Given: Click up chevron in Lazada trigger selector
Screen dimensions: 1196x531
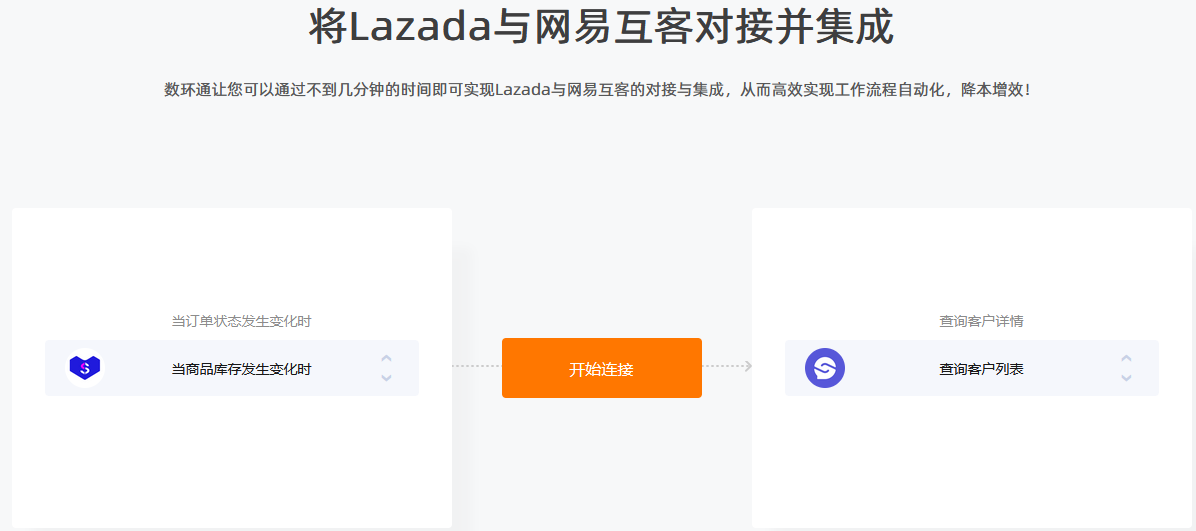Looking at the screenshot, I should pos(386,358).
